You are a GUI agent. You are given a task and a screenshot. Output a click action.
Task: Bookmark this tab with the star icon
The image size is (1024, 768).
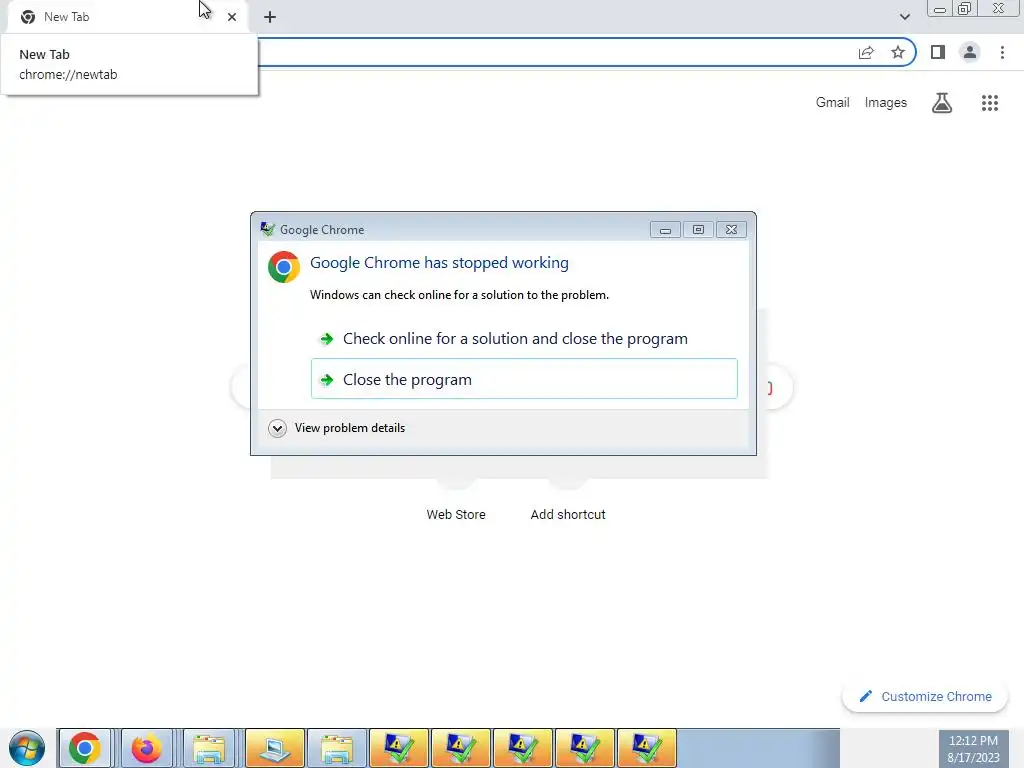pyautogui.click(x=898, y=52)
